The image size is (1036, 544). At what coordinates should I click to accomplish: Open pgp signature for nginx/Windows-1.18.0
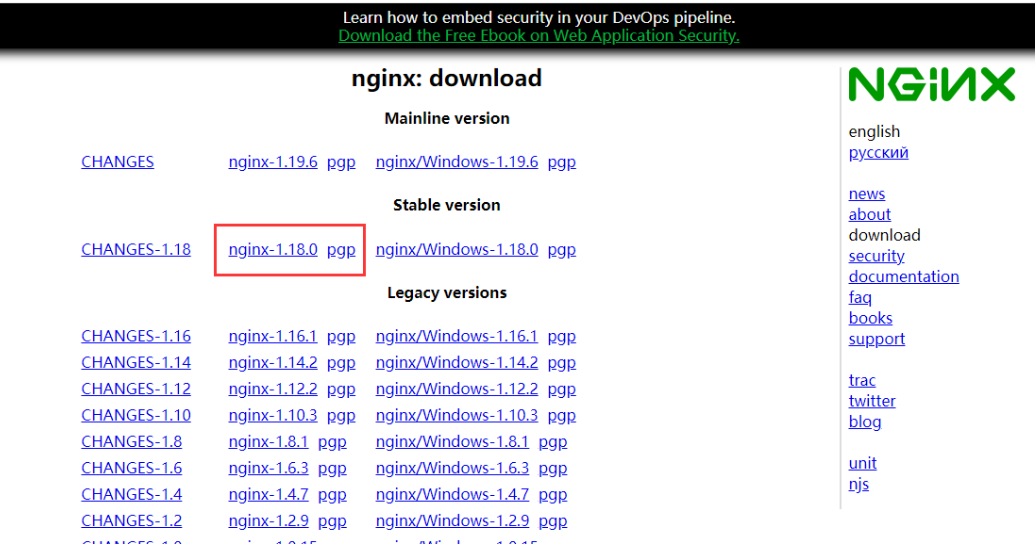(562, 250)
